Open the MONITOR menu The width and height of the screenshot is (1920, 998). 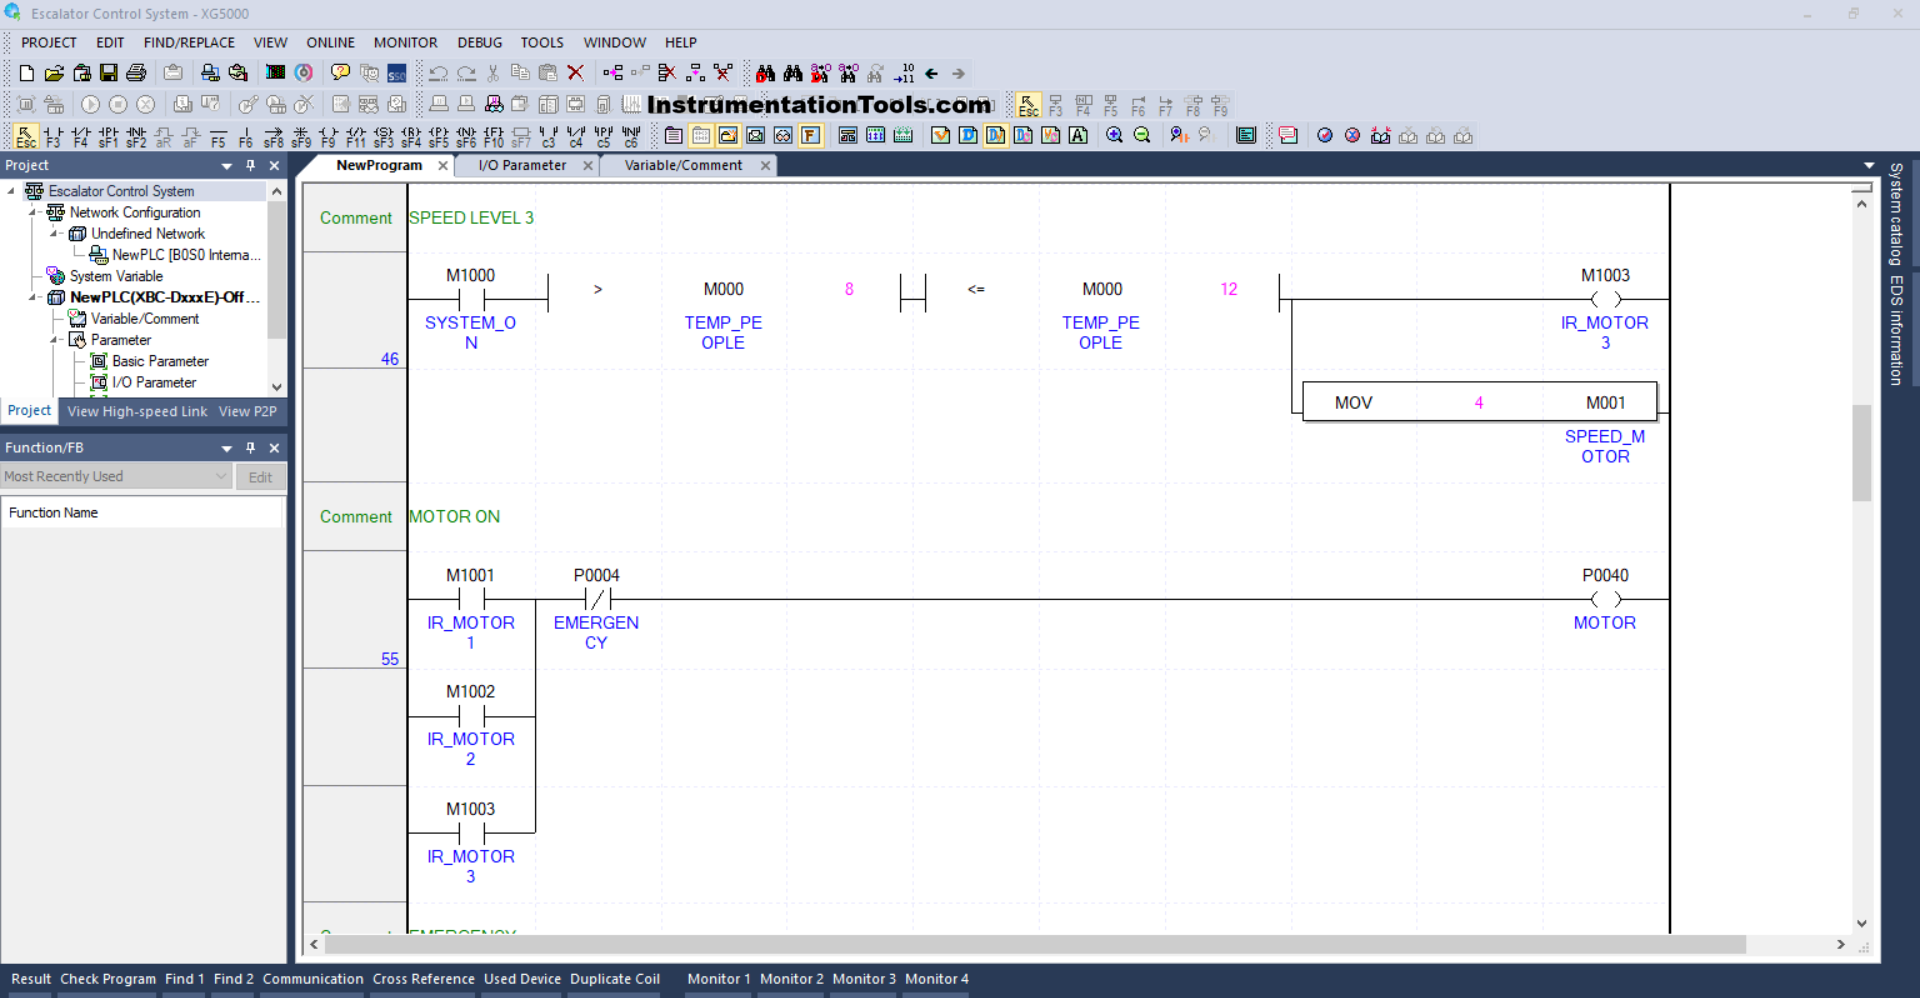[405, 42]
